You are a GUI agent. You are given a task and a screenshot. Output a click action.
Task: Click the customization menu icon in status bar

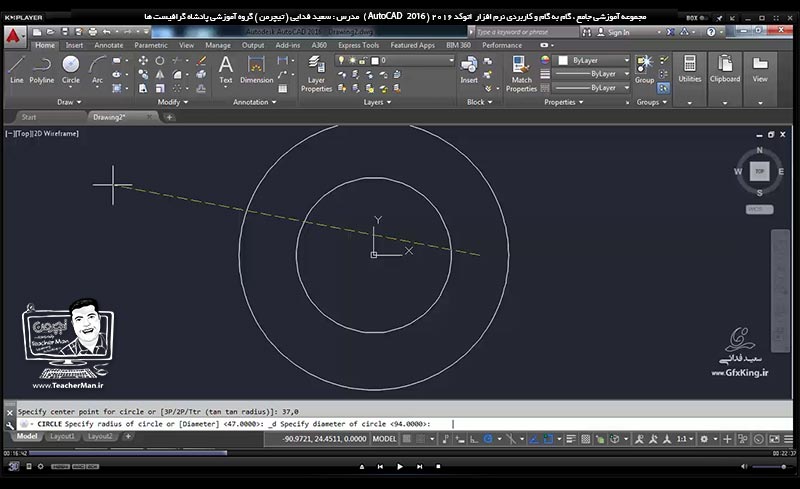point(788,439)
